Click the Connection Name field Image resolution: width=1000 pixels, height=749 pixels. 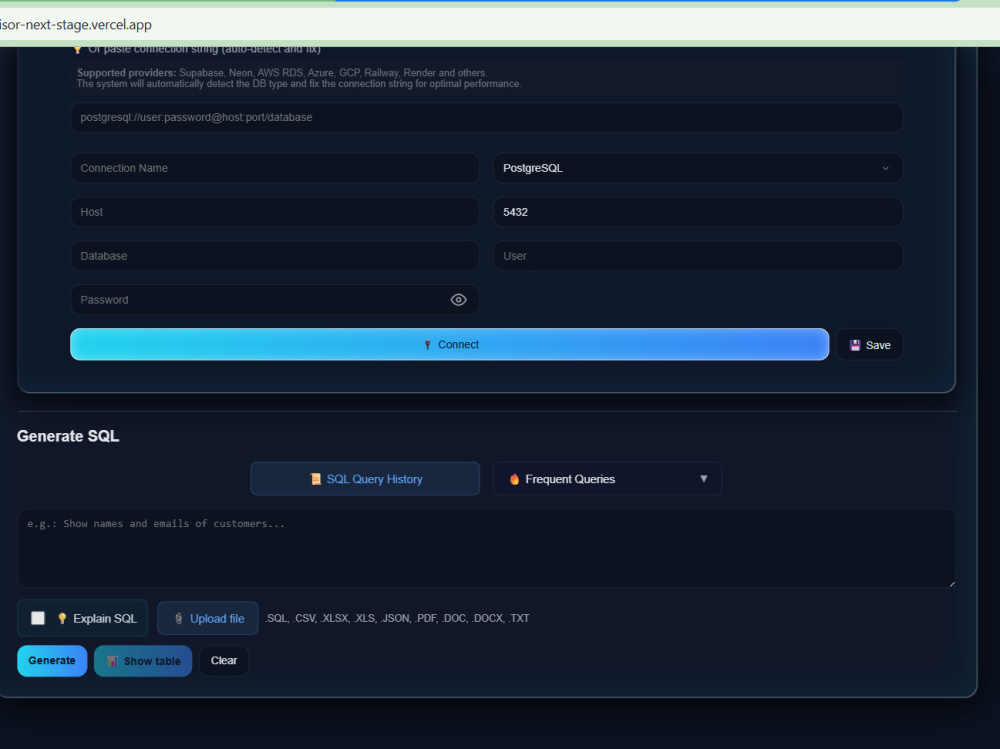275,168
